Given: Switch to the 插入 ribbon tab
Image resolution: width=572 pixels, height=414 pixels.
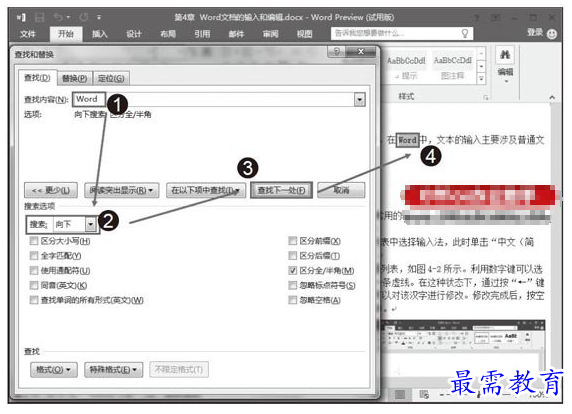Looking at the screenshot, I should pyautogui.click(x=99, y=34).
